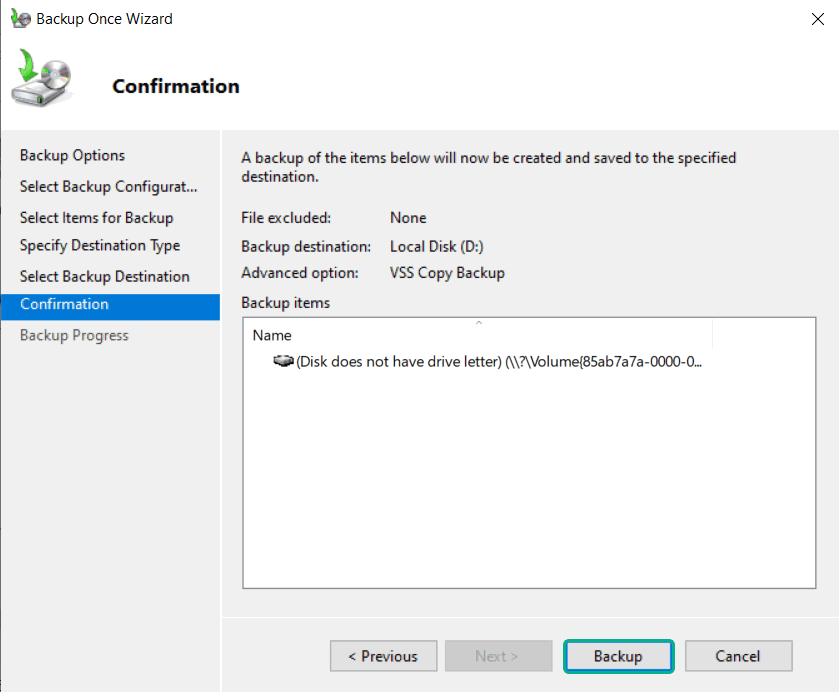Click the 'Advanced option:' label

tap(300, 273)
